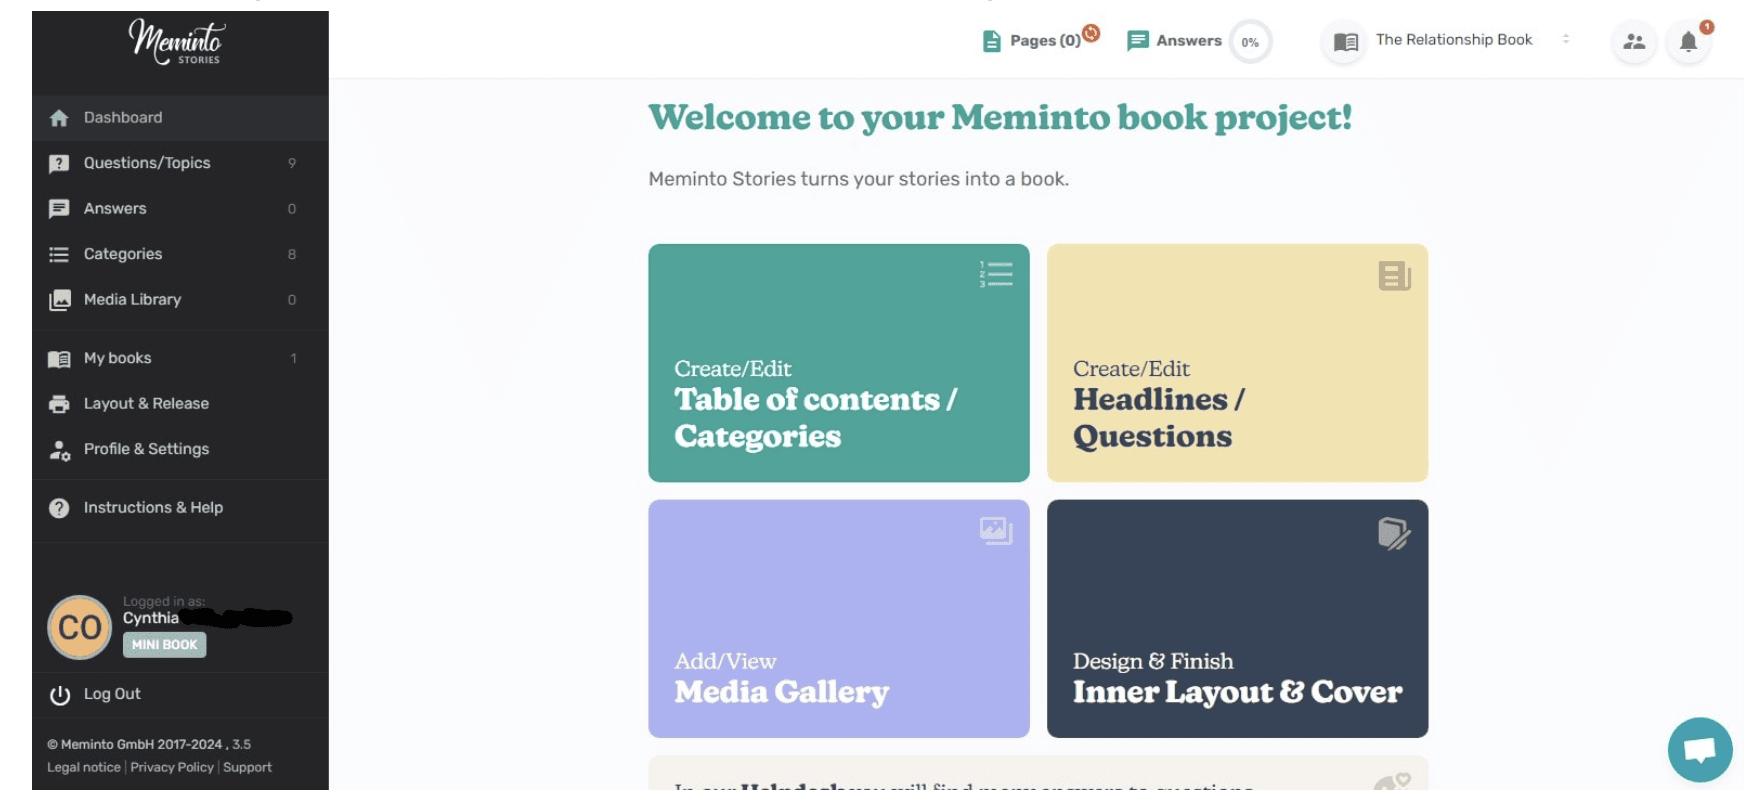Click the CO user avatar
Viewport: 1744px width, 804px height.
pos(79,627)
